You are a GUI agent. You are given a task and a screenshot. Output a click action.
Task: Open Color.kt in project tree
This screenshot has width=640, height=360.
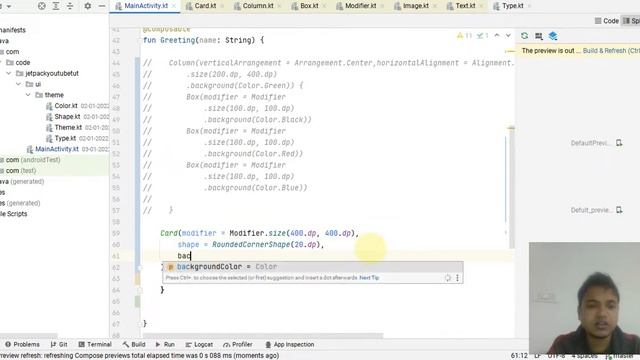pos(66,106)
